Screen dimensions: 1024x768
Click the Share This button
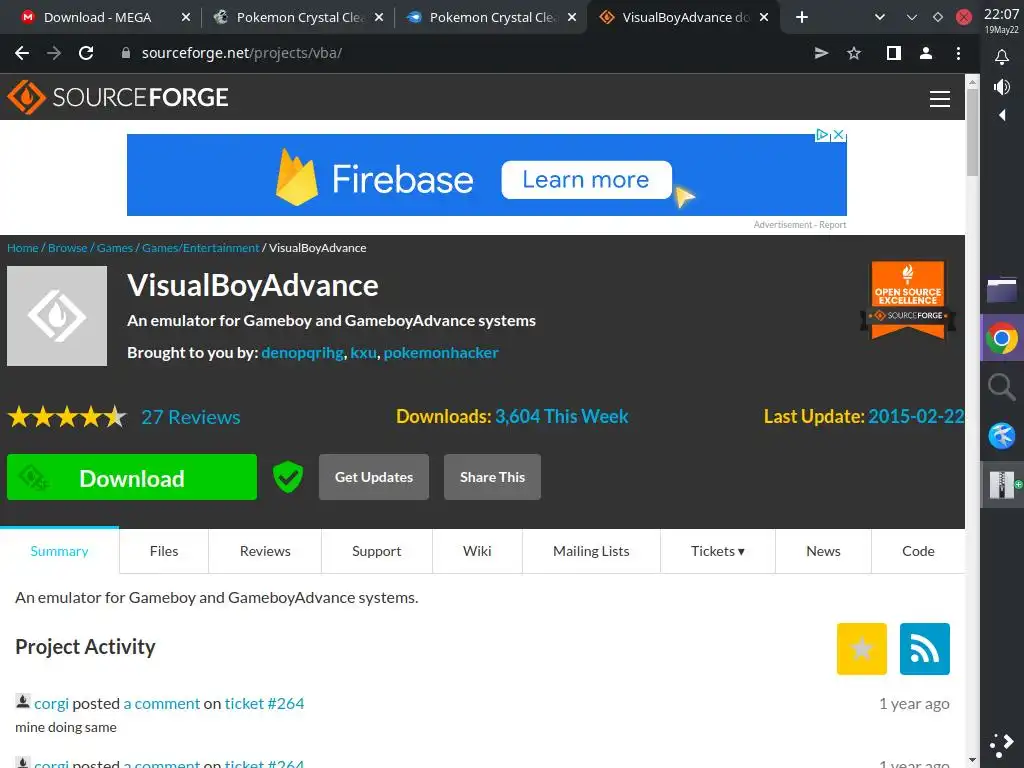[x=492, y=477]
